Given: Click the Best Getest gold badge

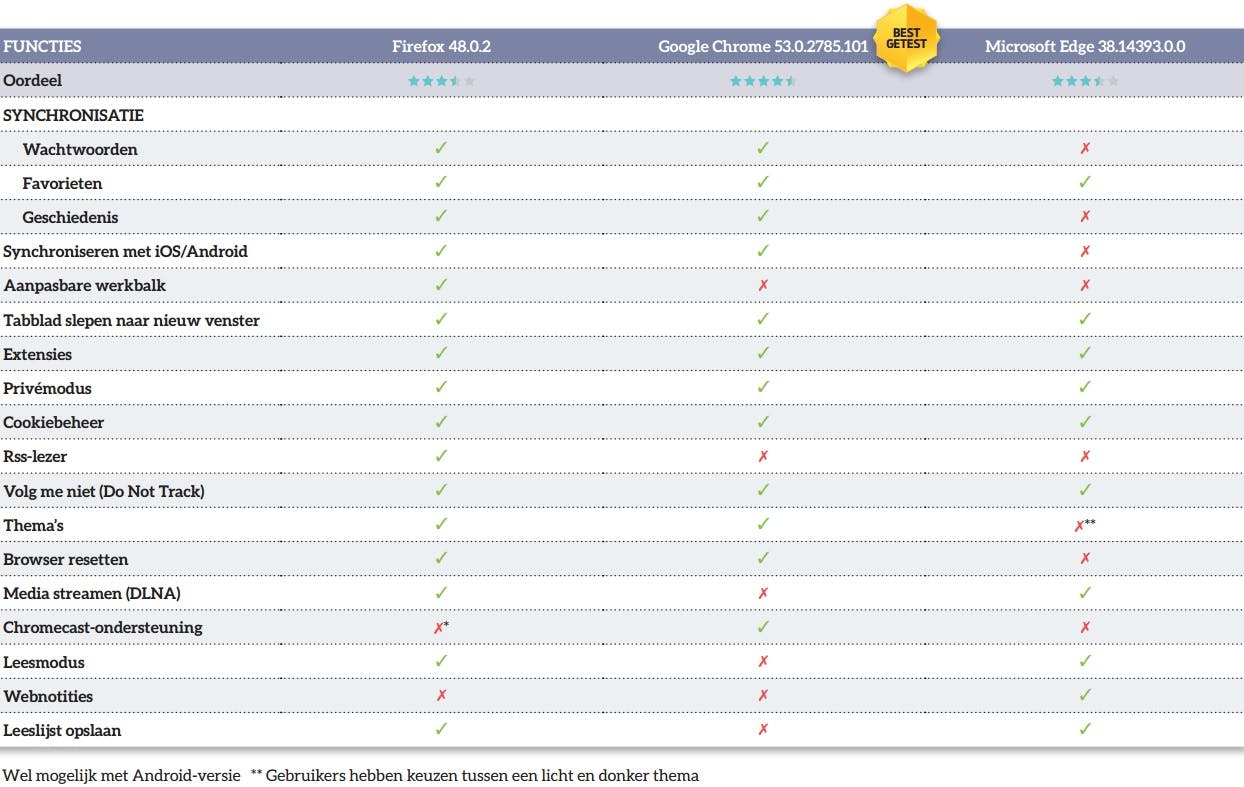Looking at the screenshot, I should [x=905, y=38].
